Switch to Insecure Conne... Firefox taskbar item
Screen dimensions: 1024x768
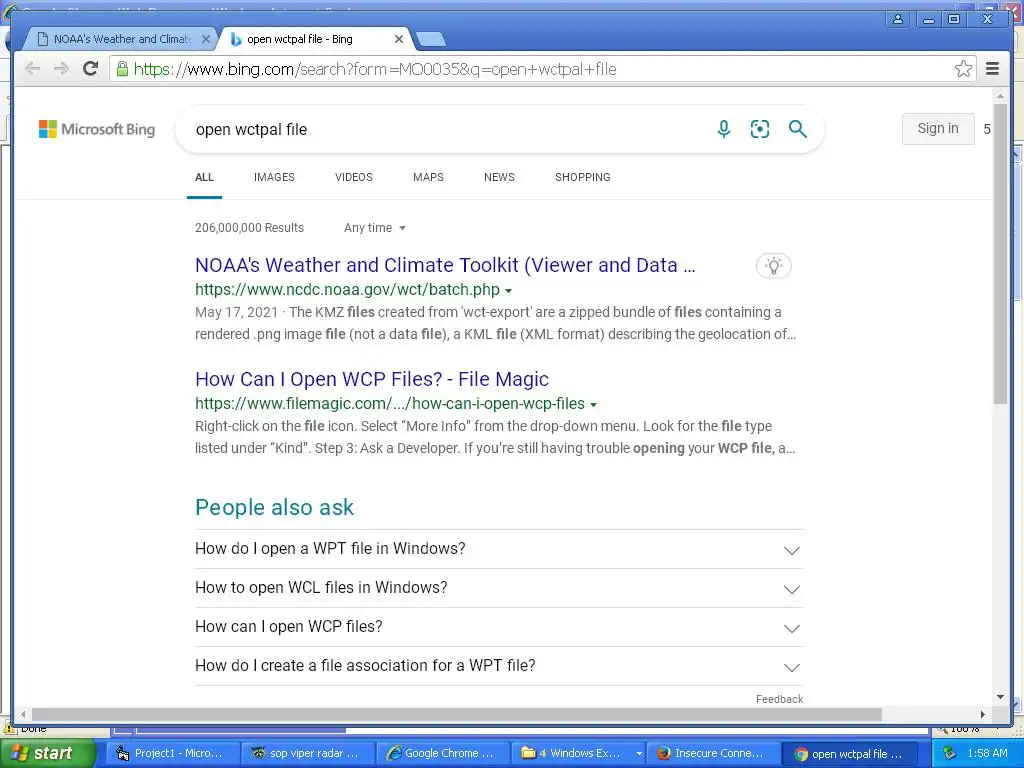[713, 754]
